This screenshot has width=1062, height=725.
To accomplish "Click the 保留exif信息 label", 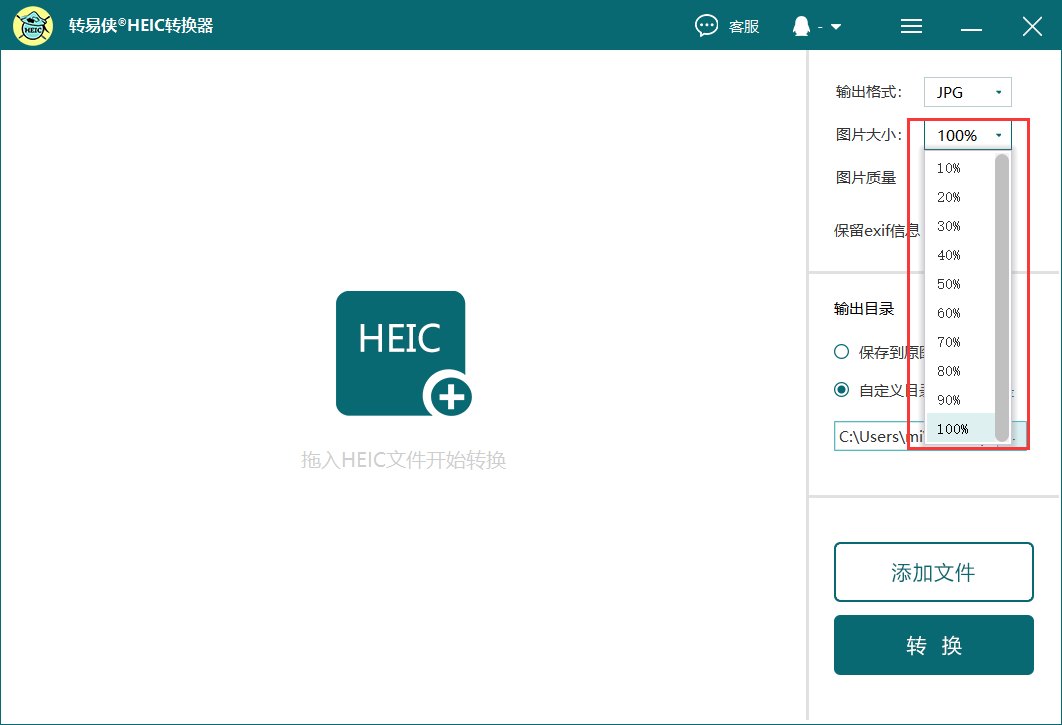I will click(877, 230).
